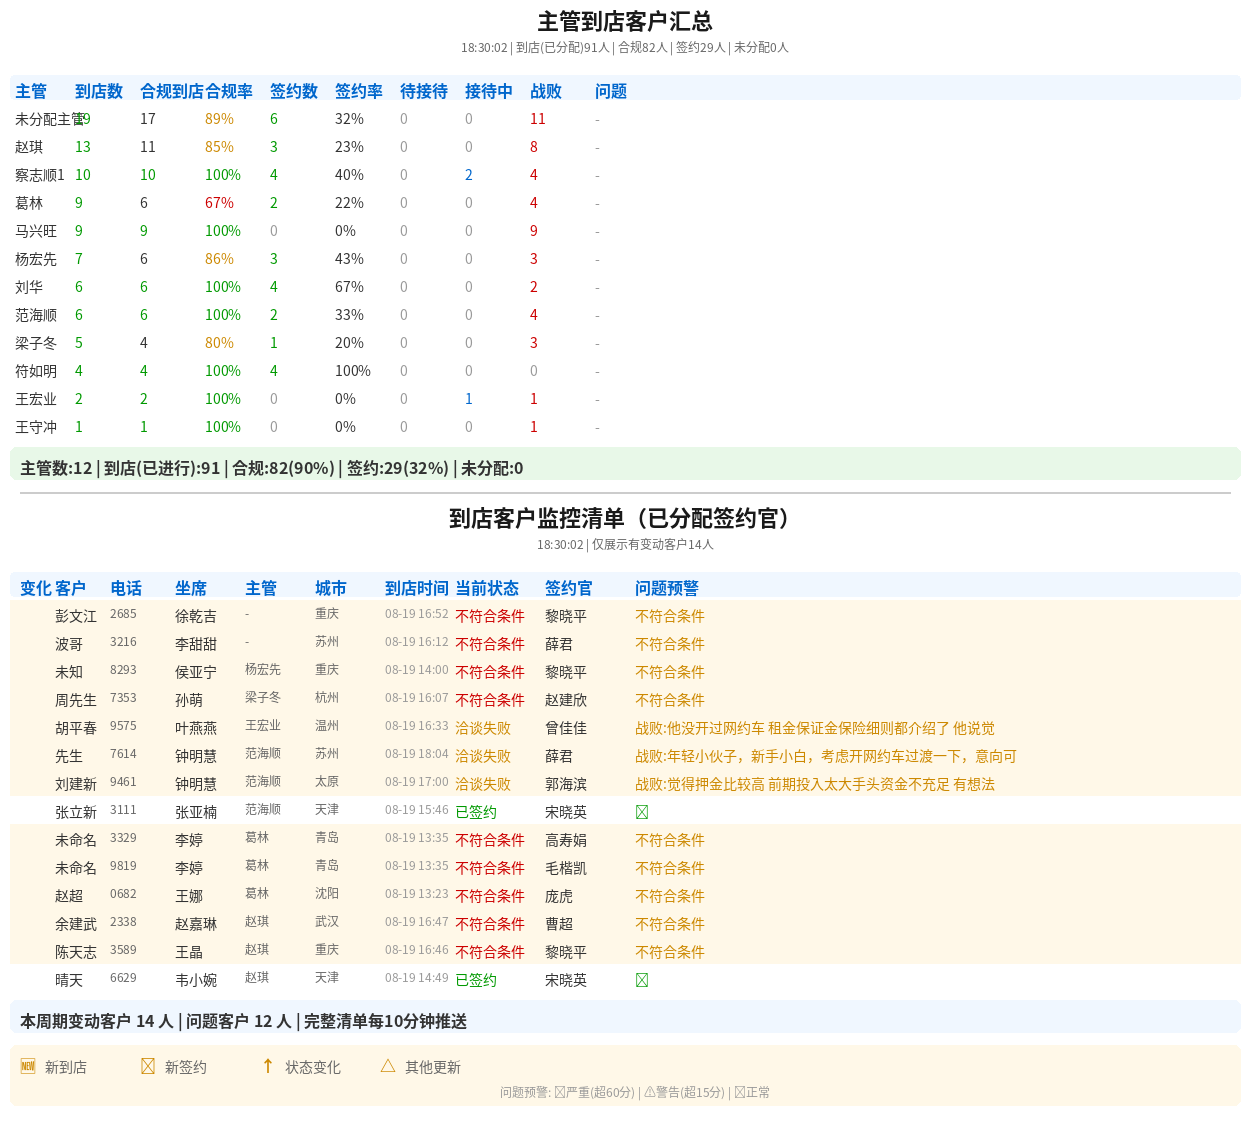Click signing officer 高寿娟

point(566,840)
